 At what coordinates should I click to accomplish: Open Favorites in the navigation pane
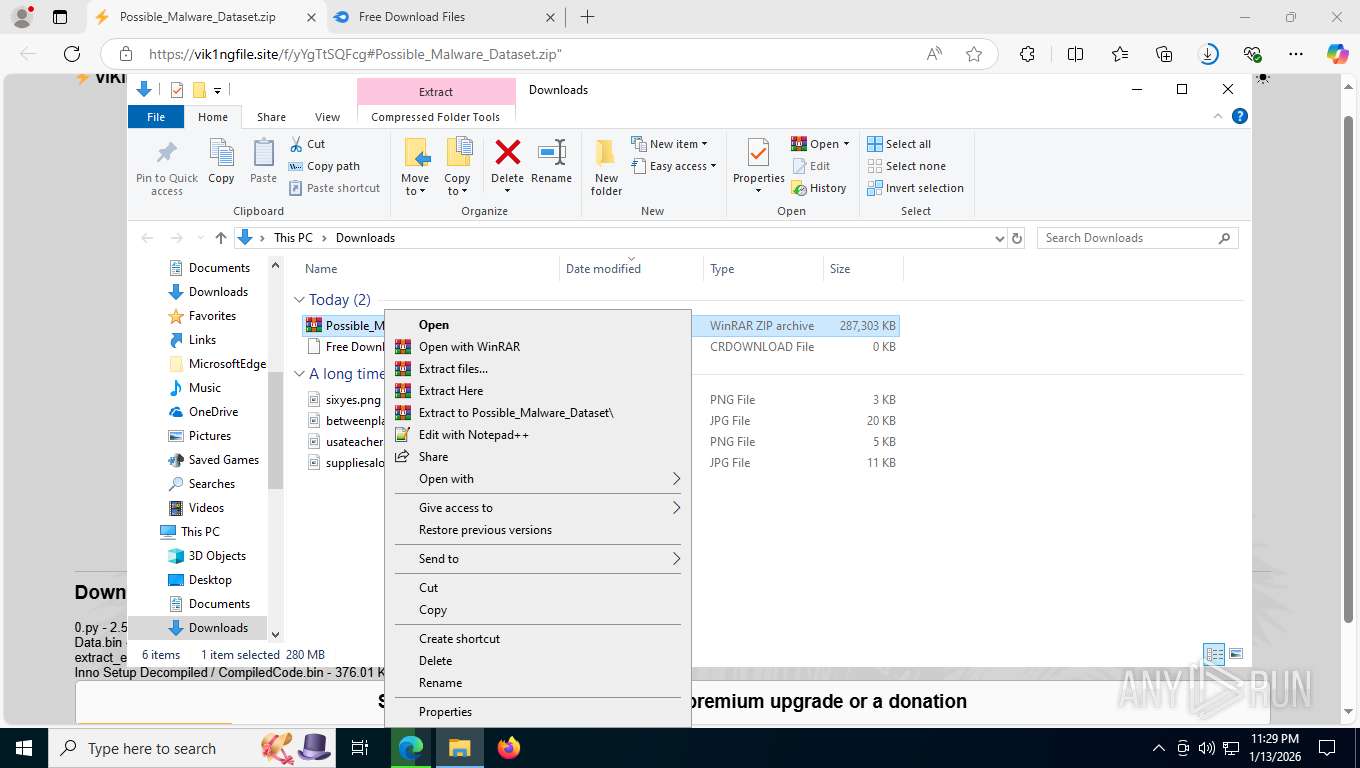click(212, 316)
